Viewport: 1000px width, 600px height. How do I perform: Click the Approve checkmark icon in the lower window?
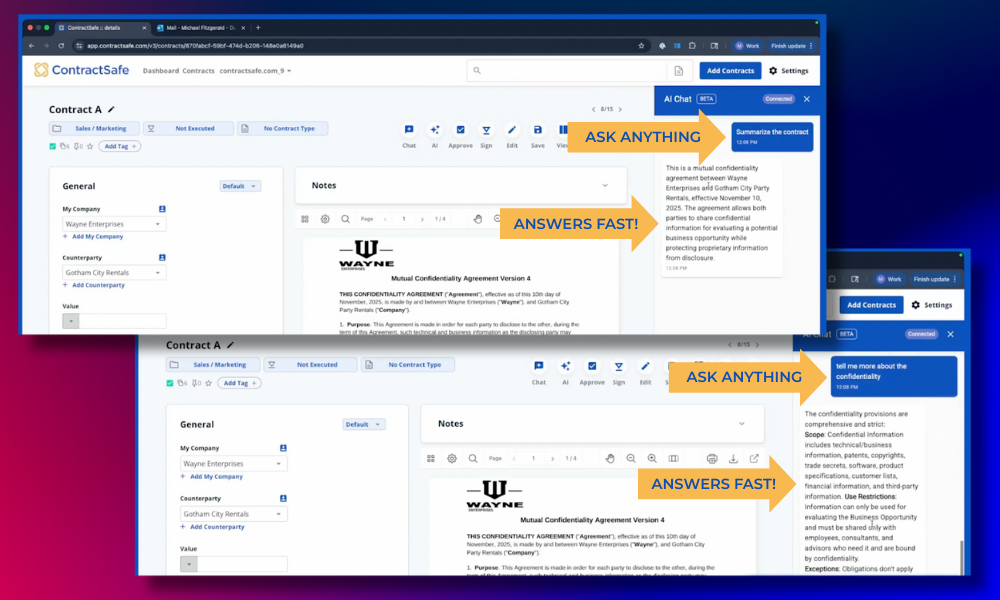[592, 366]
